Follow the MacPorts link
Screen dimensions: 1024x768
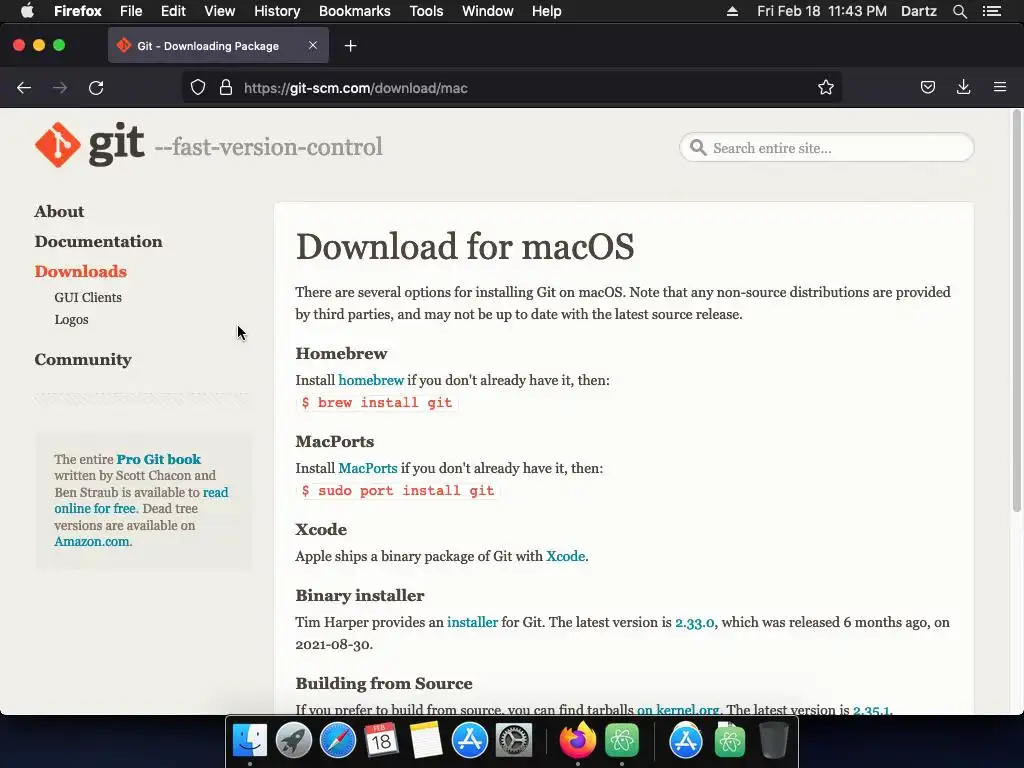coord(368,468)
